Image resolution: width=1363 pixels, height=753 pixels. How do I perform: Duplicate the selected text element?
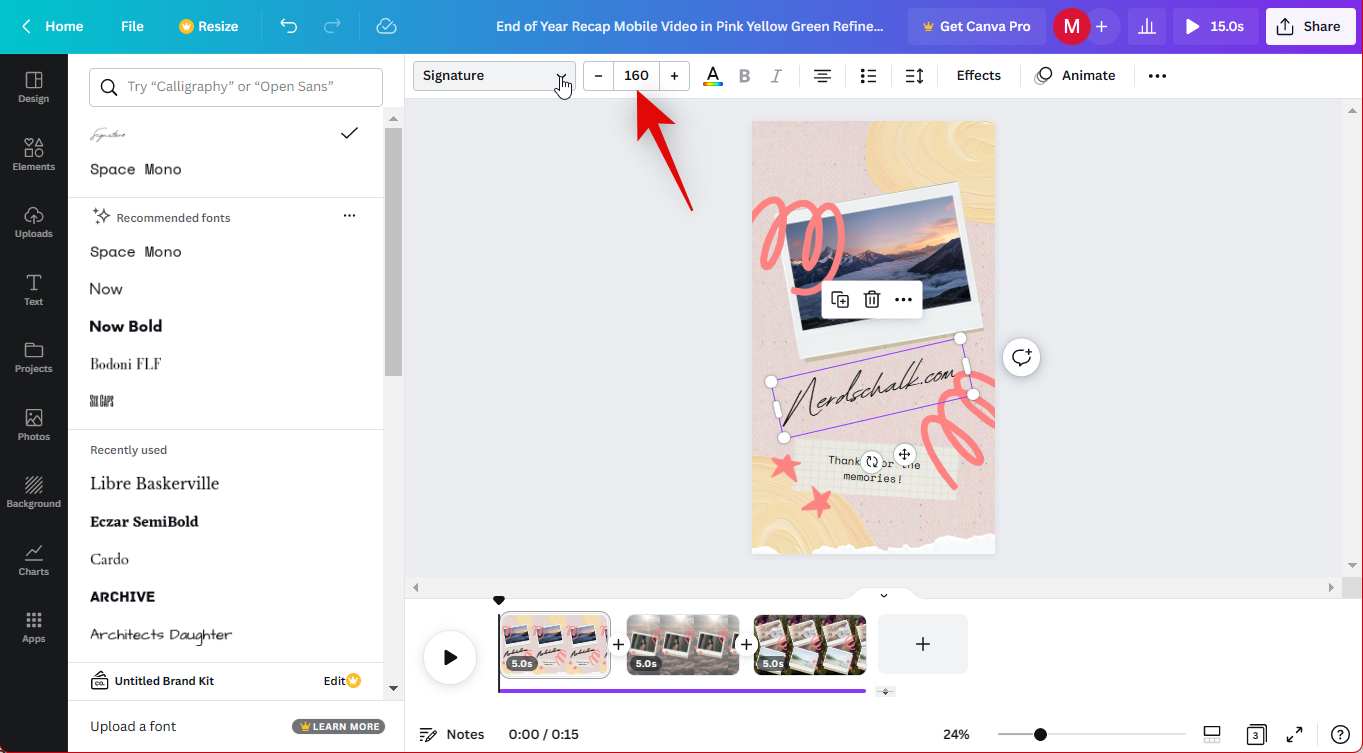coord(841,300)
